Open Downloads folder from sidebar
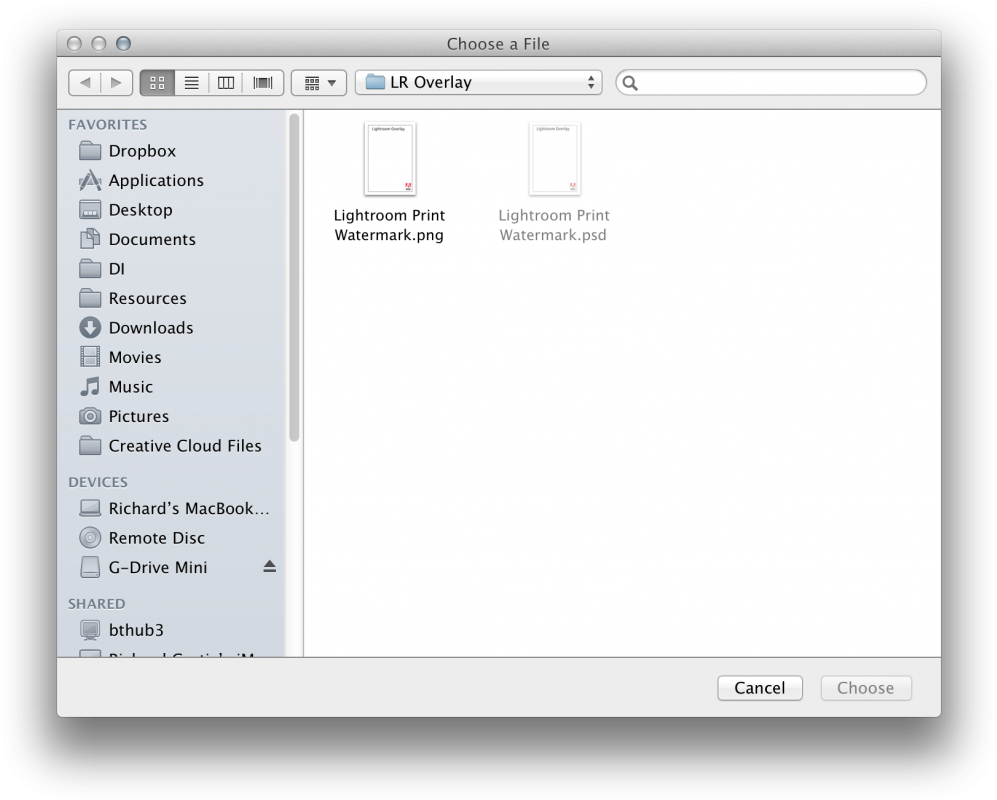The image size is (997, 800). point(150,328)
